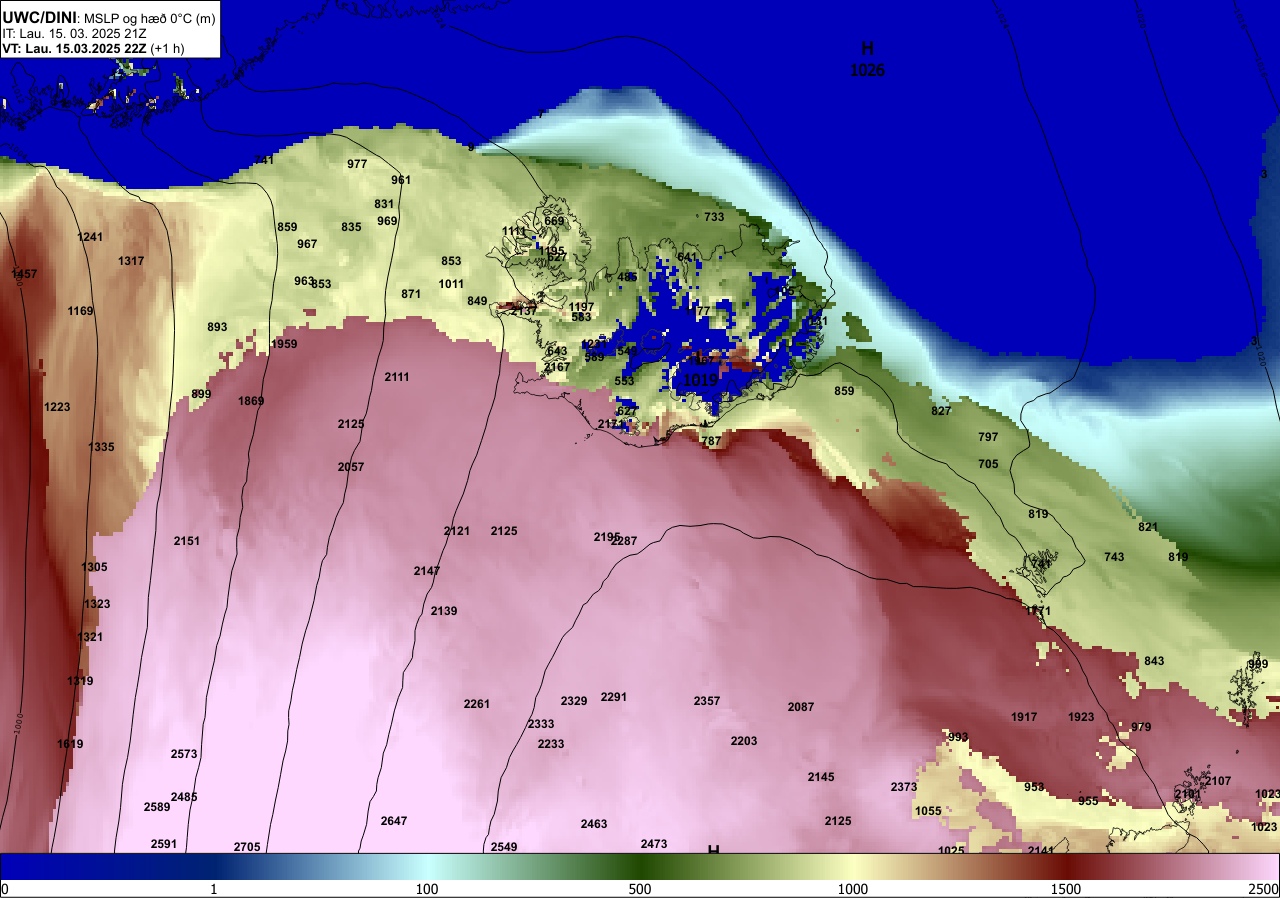Select the 2291 height value
Viewport: 1280px width, 898px height.
point(614,697)
